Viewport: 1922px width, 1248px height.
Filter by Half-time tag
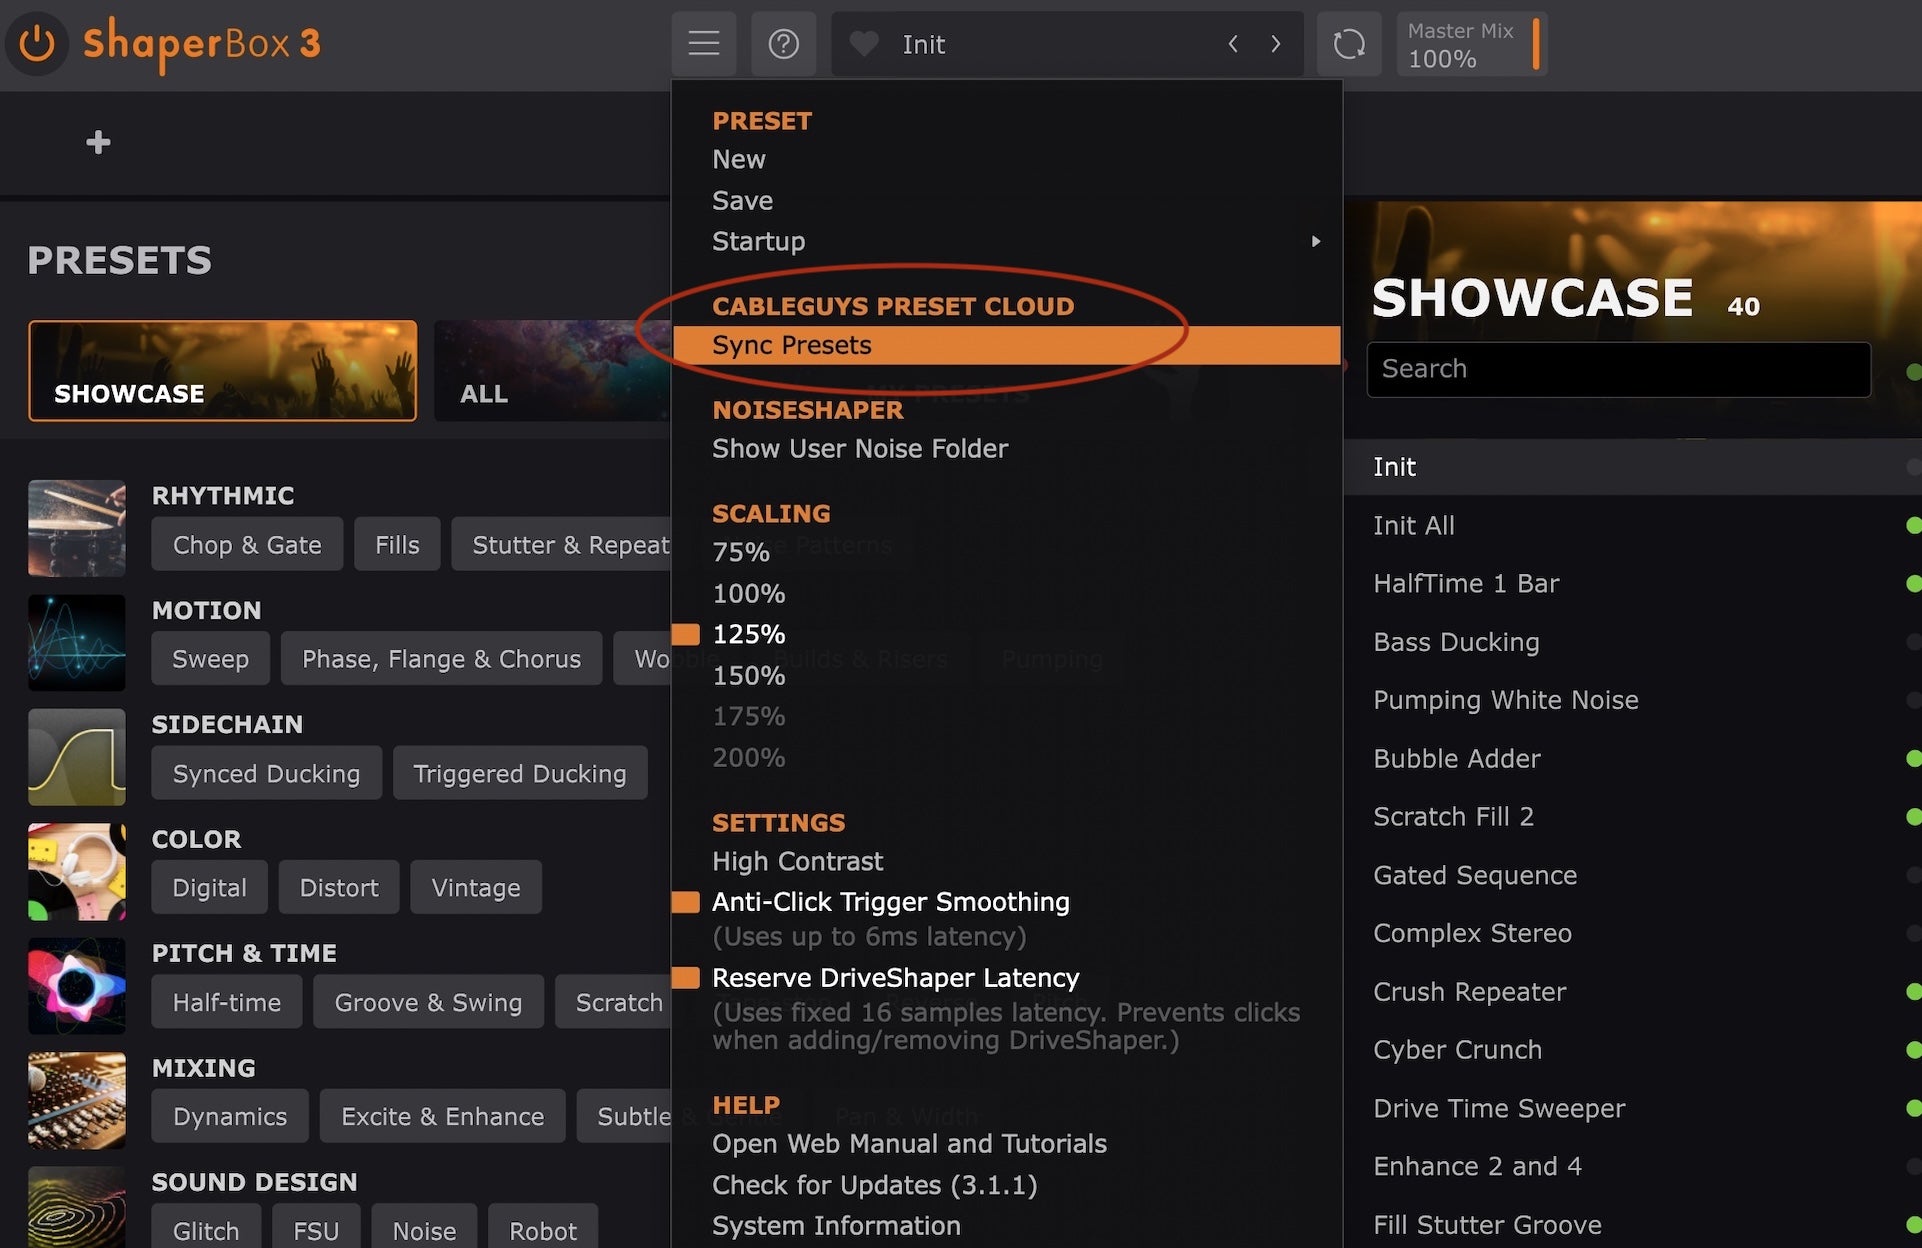coord(227,1002)
